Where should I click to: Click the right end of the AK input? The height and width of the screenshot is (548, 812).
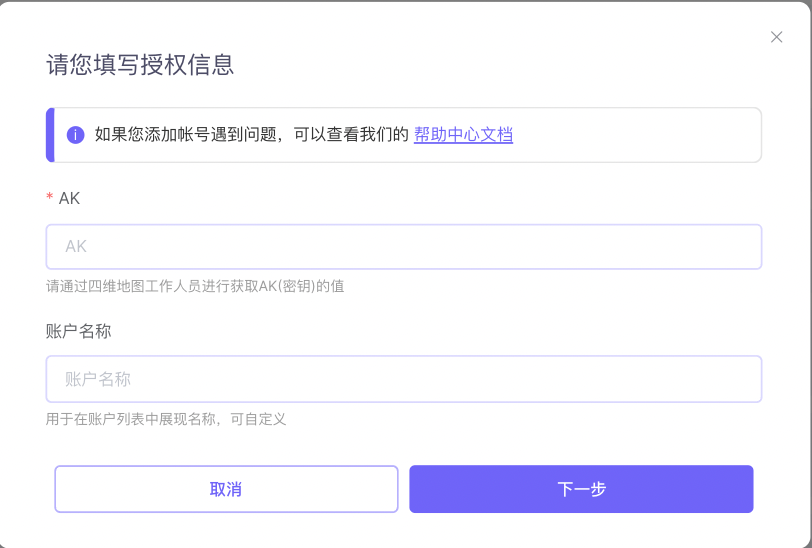tap(741, 247)
